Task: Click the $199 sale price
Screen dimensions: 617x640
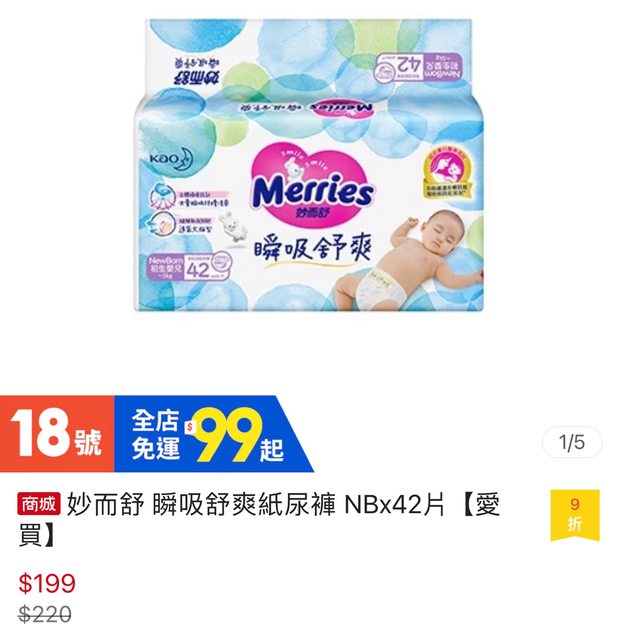Action: [x=47, y=583]
